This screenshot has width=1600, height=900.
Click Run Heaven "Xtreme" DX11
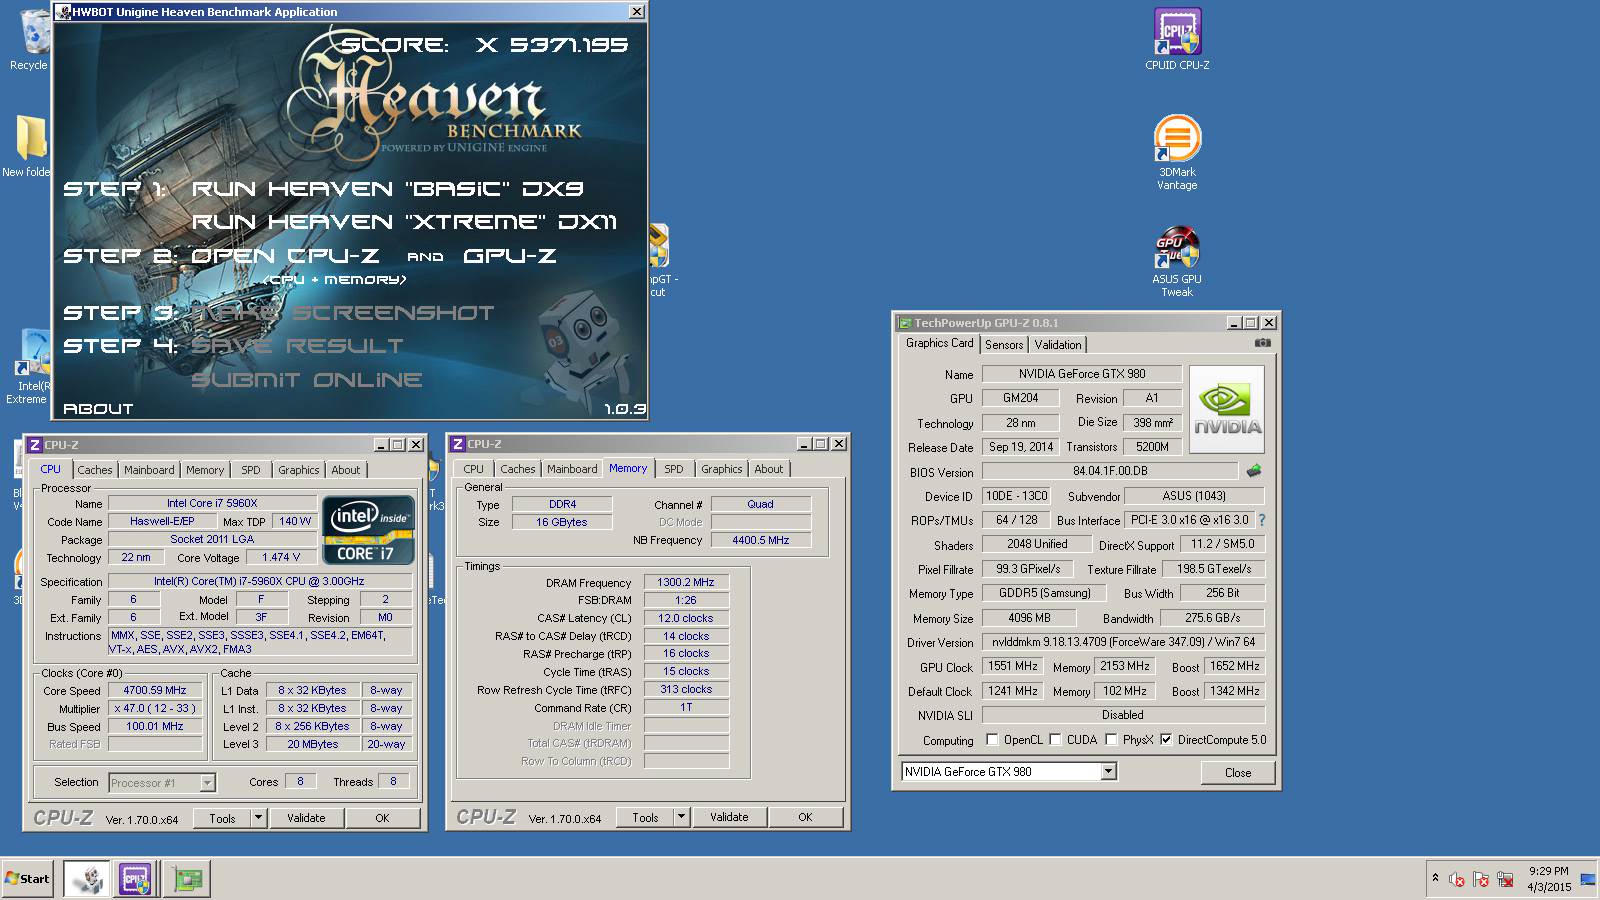coord(404,222)
